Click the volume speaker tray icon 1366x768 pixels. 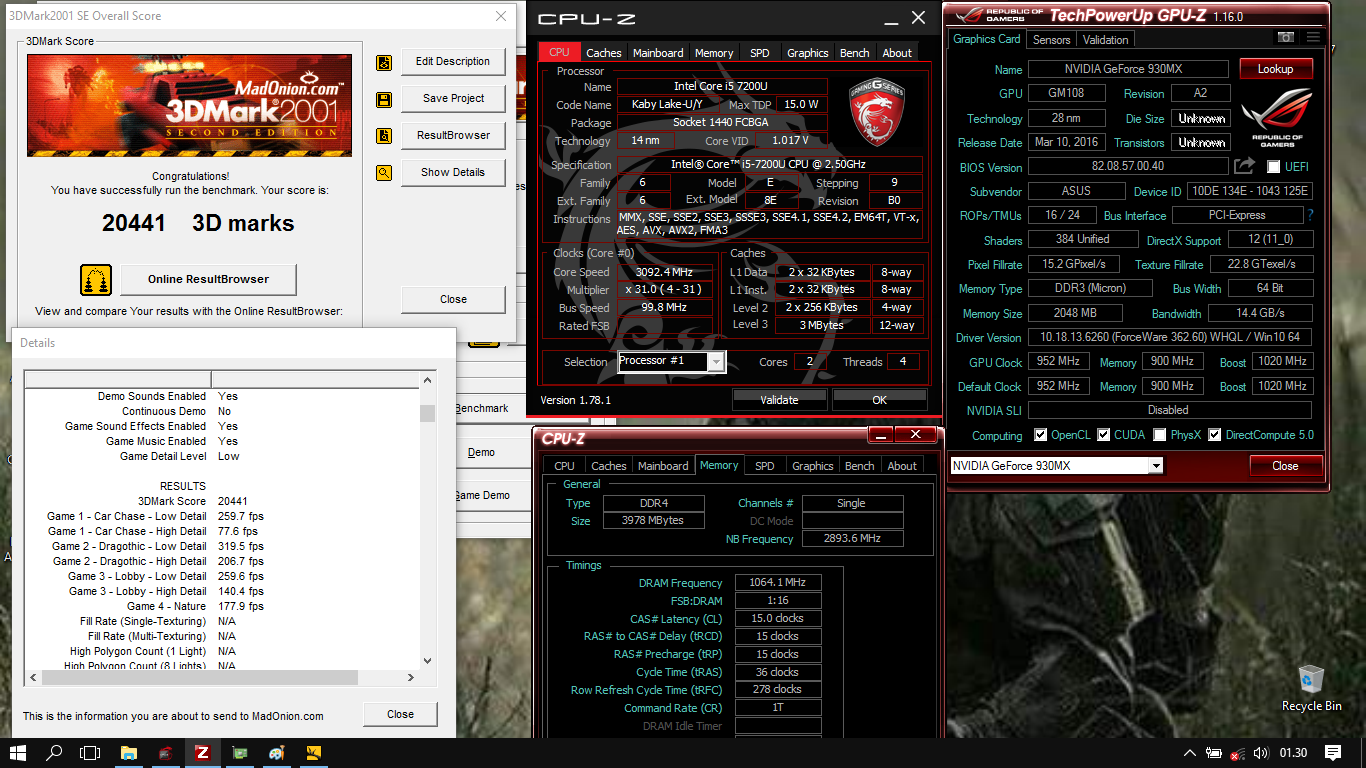click(1260, 752)
